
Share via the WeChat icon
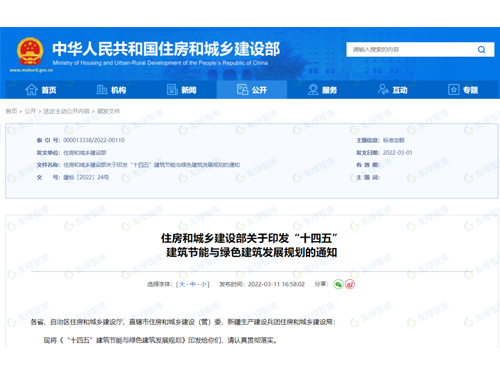coord(338,284)
